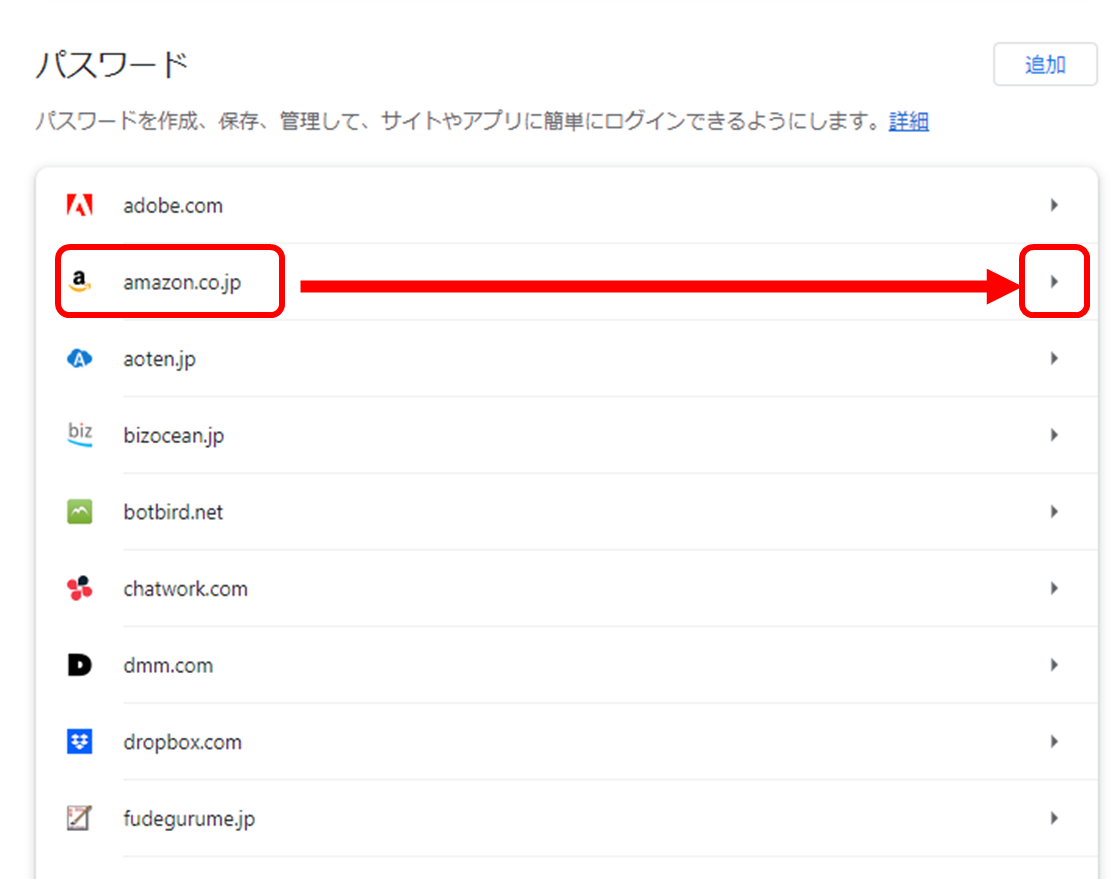Select the dropbox.com text label
The width and height of the screenshot is (1112, 879).
pyautogui.click(x=182, y=743)
